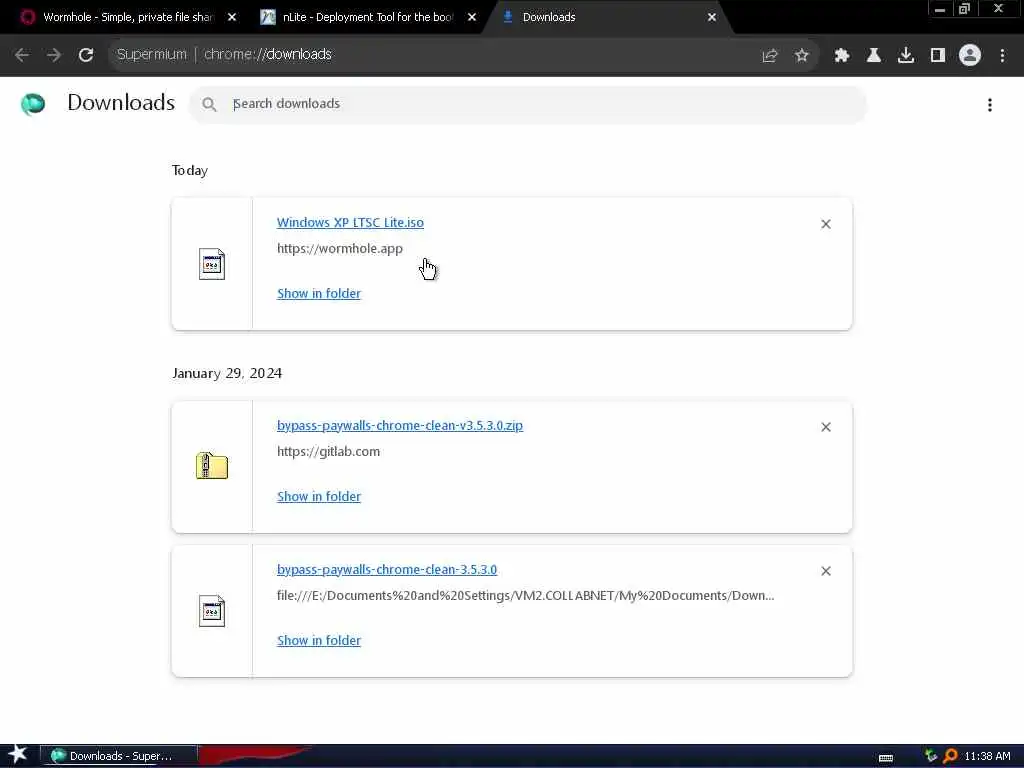Click the magnifier icon in the search box
The height and width of the screenshot is (768, 1024).
click(209, 104)
